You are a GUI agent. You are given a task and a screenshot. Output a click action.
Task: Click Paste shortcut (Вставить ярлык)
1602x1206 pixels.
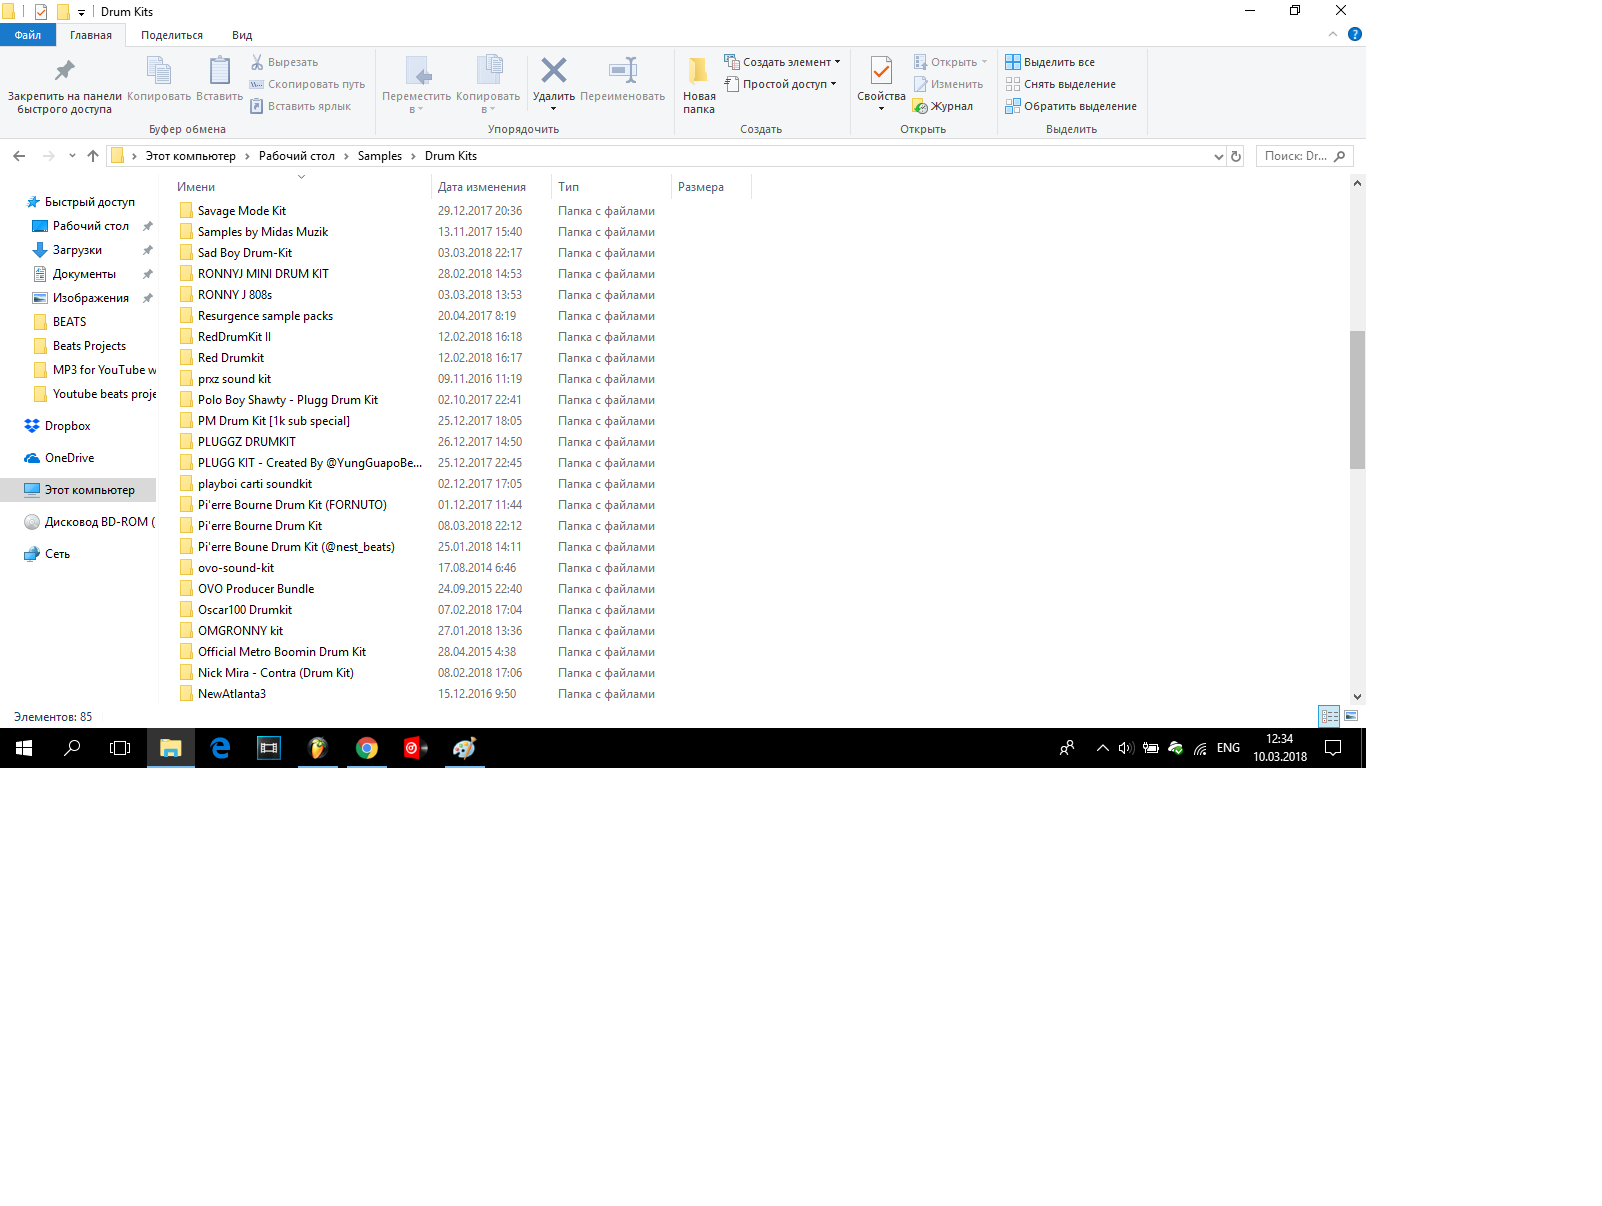click(x=300, y=106)
